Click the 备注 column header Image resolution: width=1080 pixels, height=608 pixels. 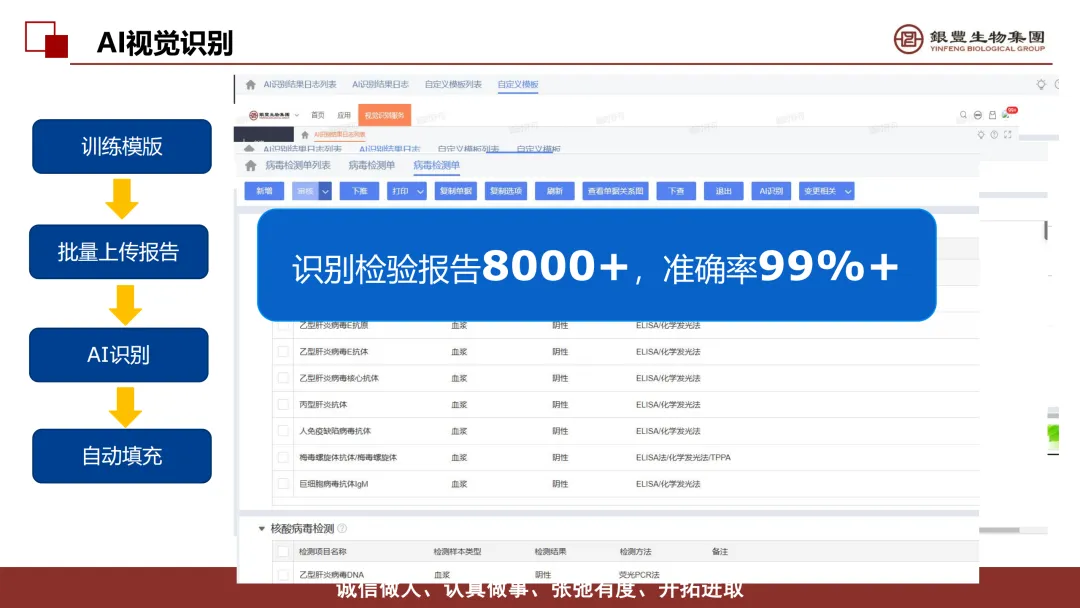coord(720,552)
